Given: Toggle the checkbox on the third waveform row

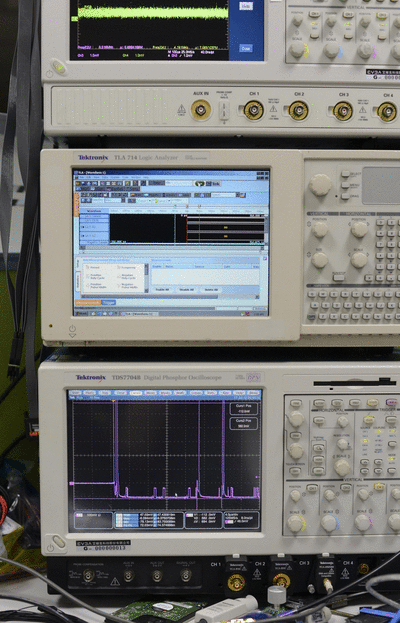Looking at the screenshot, I should tap(82, 226).
